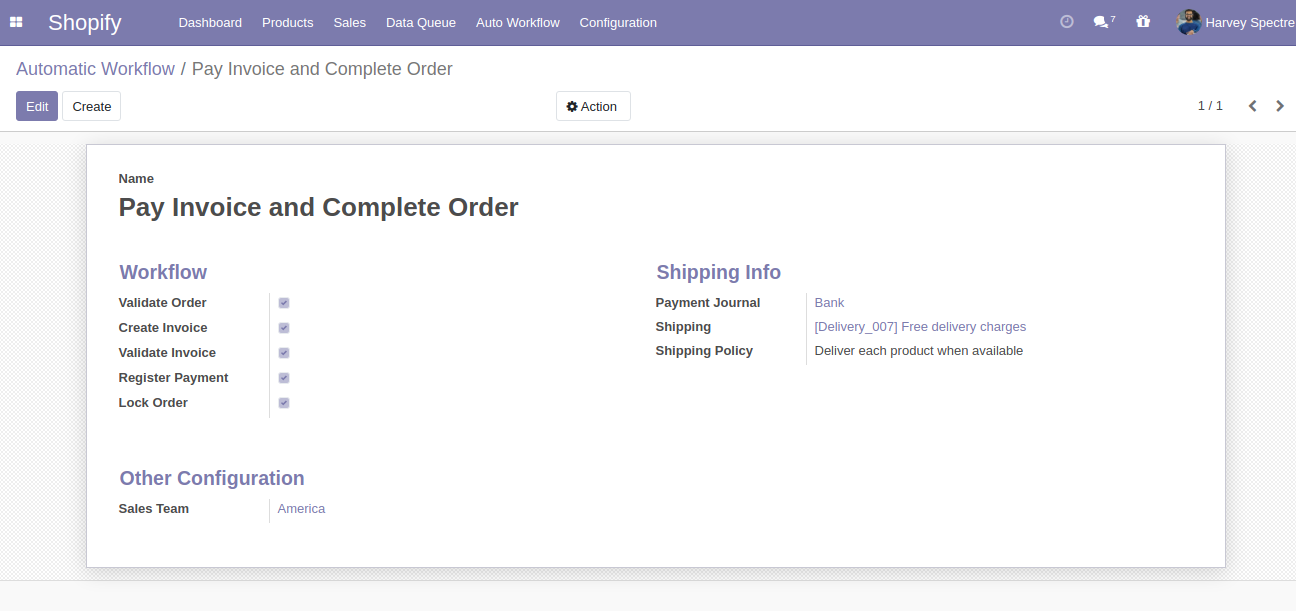
Task: Open the Bank payment journal link
Action: point(829,303)
